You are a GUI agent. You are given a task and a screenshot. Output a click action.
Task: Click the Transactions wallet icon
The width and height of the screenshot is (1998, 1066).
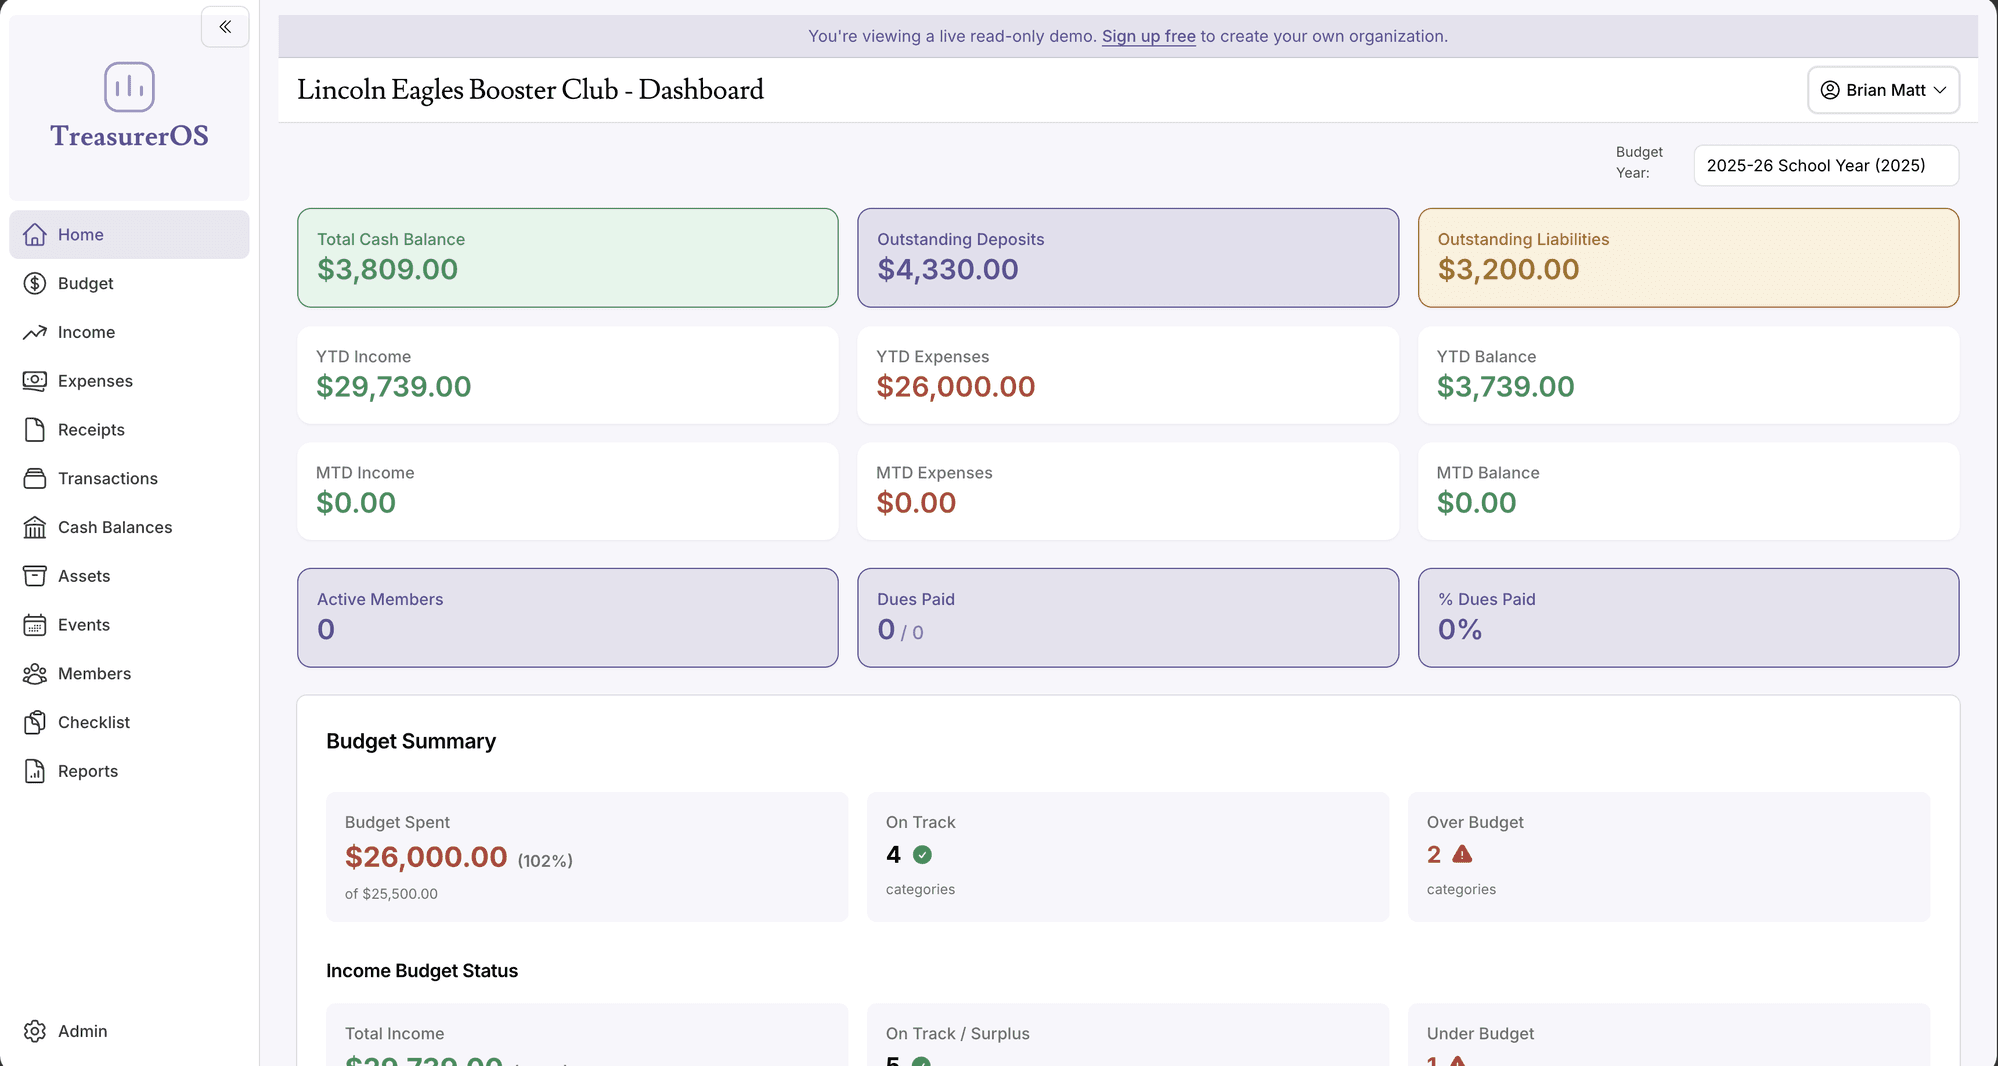tap(35, 478)
